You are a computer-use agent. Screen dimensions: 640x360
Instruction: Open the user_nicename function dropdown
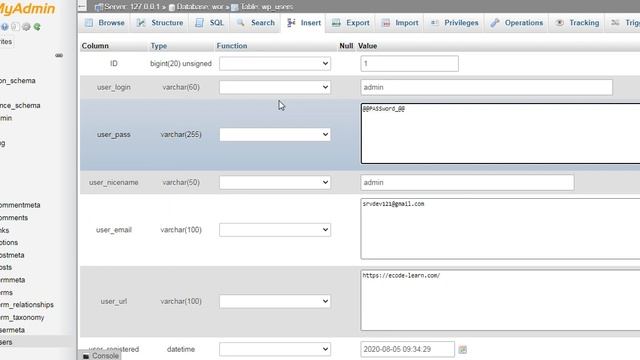click(x=275, y=182)
